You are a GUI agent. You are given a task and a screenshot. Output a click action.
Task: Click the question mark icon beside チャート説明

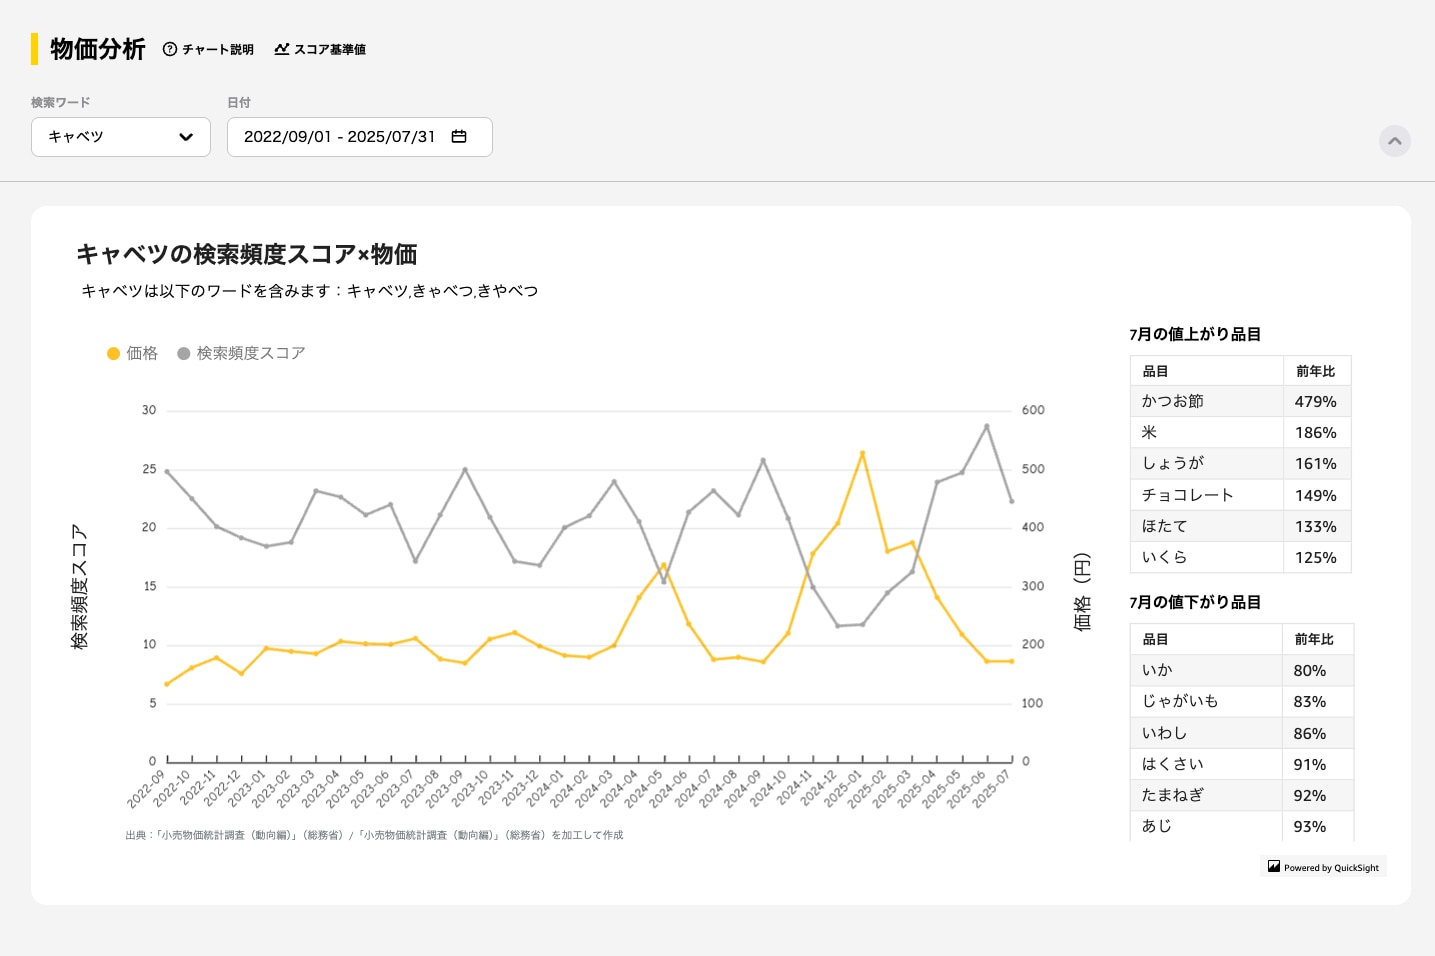coord(170,49)
